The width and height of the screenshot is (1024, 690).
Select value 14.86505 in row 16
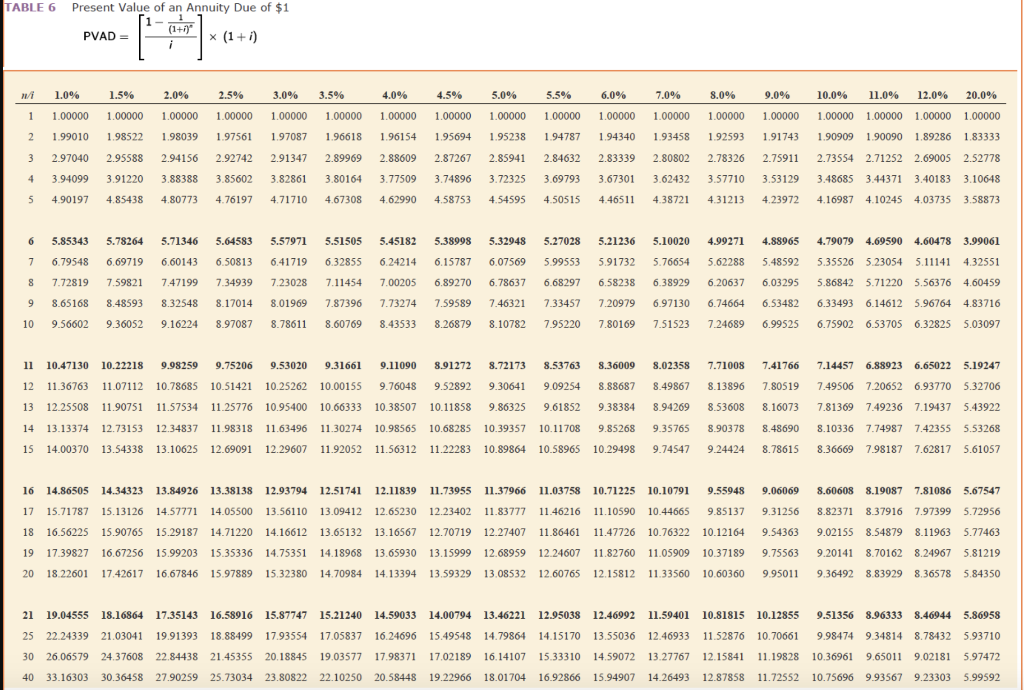tap(67, 490)
